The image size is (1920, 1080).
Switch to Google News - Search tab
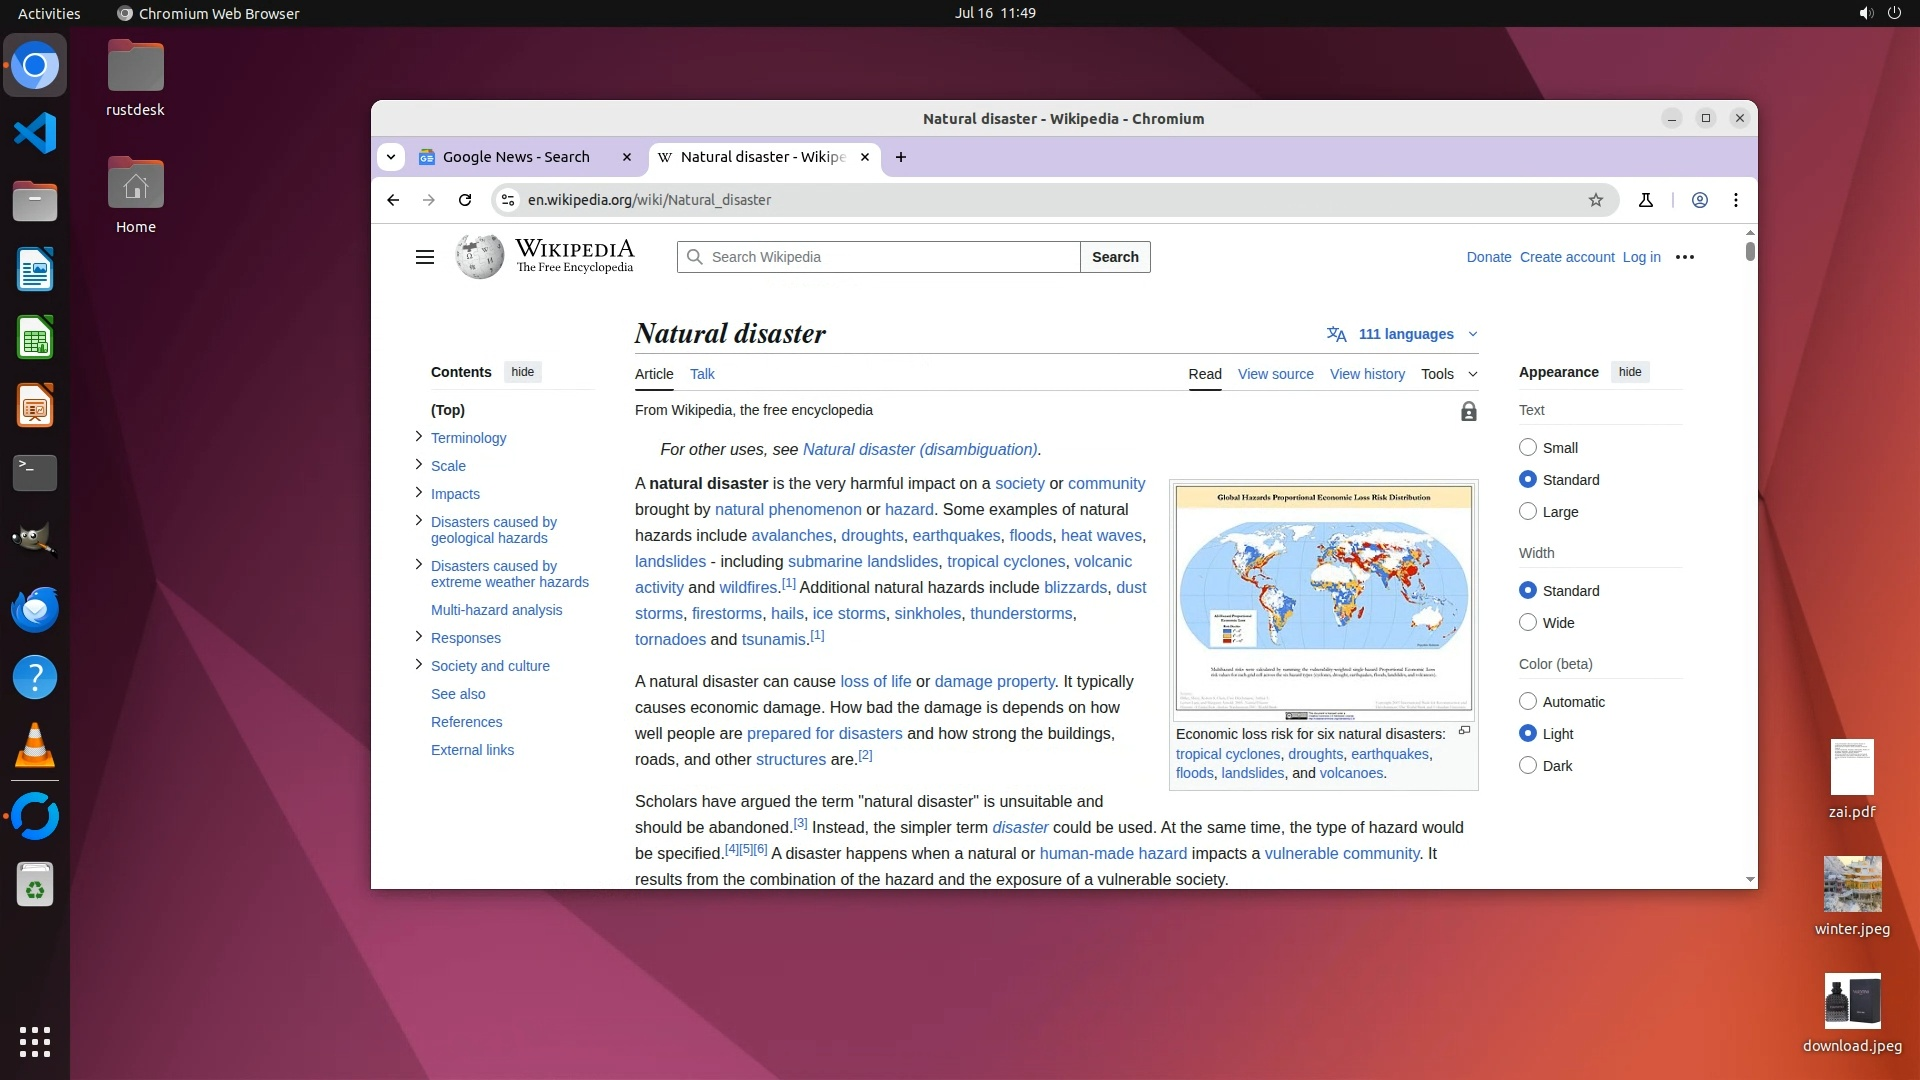point(516,157)
